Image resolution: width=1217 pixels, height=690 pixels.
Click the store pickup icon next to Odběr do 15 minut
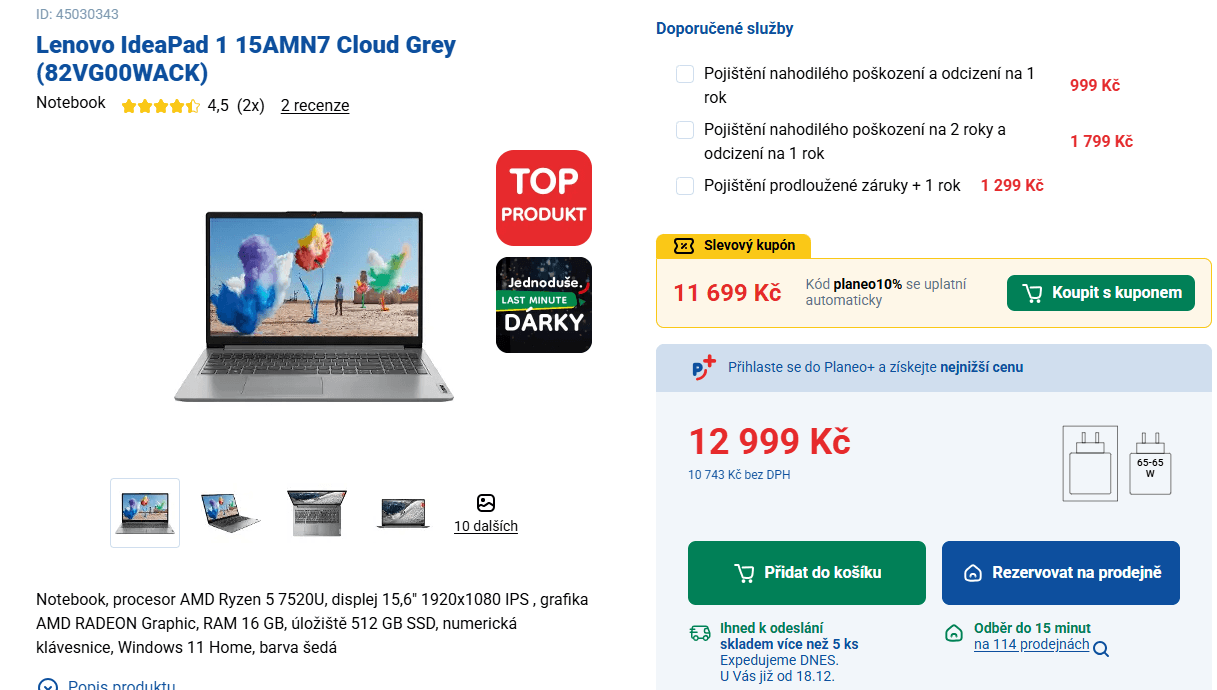click(954, 632)
